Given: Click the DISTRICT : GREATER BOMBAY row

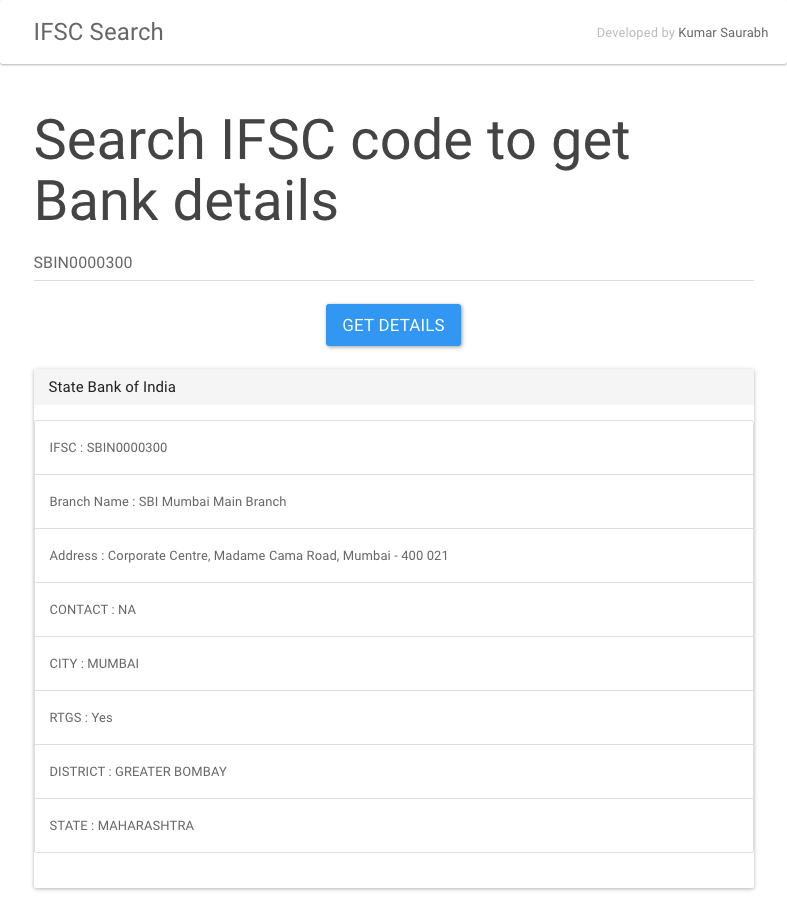Looking at the screenshot, I should tap(394, 772).
